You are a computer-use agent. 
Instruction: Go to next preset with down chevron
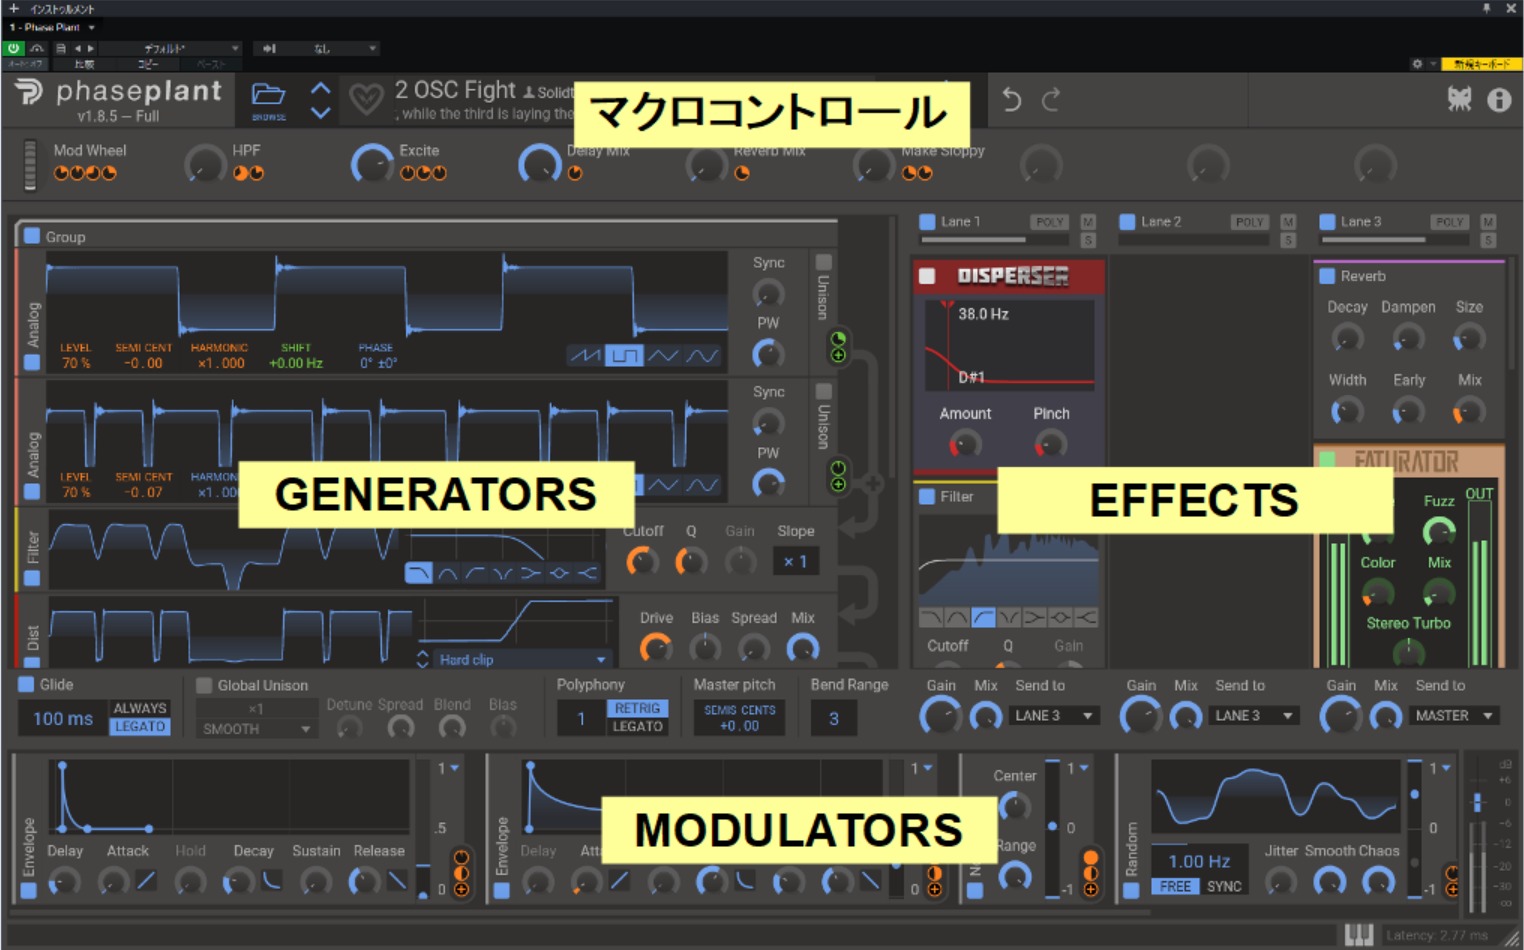pos(320,112)
